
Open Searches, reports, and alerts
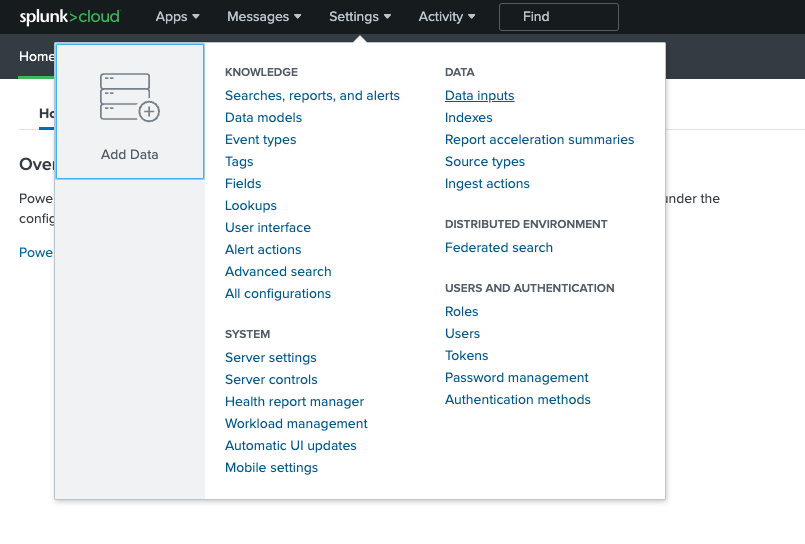tap(312, 96)
